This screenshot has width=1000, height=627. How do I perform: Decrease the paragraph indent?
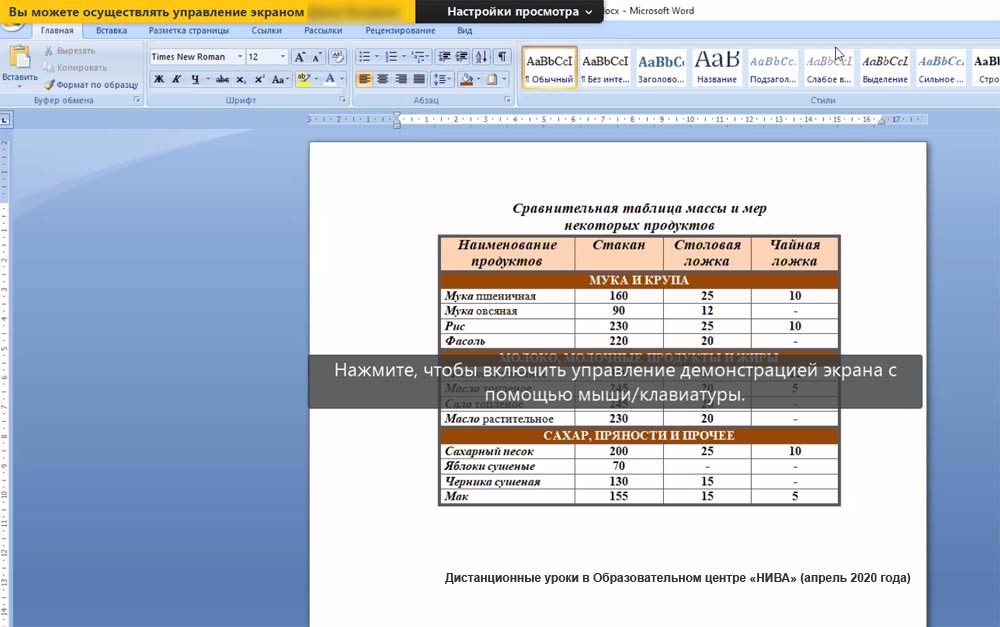tap(445, 57)
